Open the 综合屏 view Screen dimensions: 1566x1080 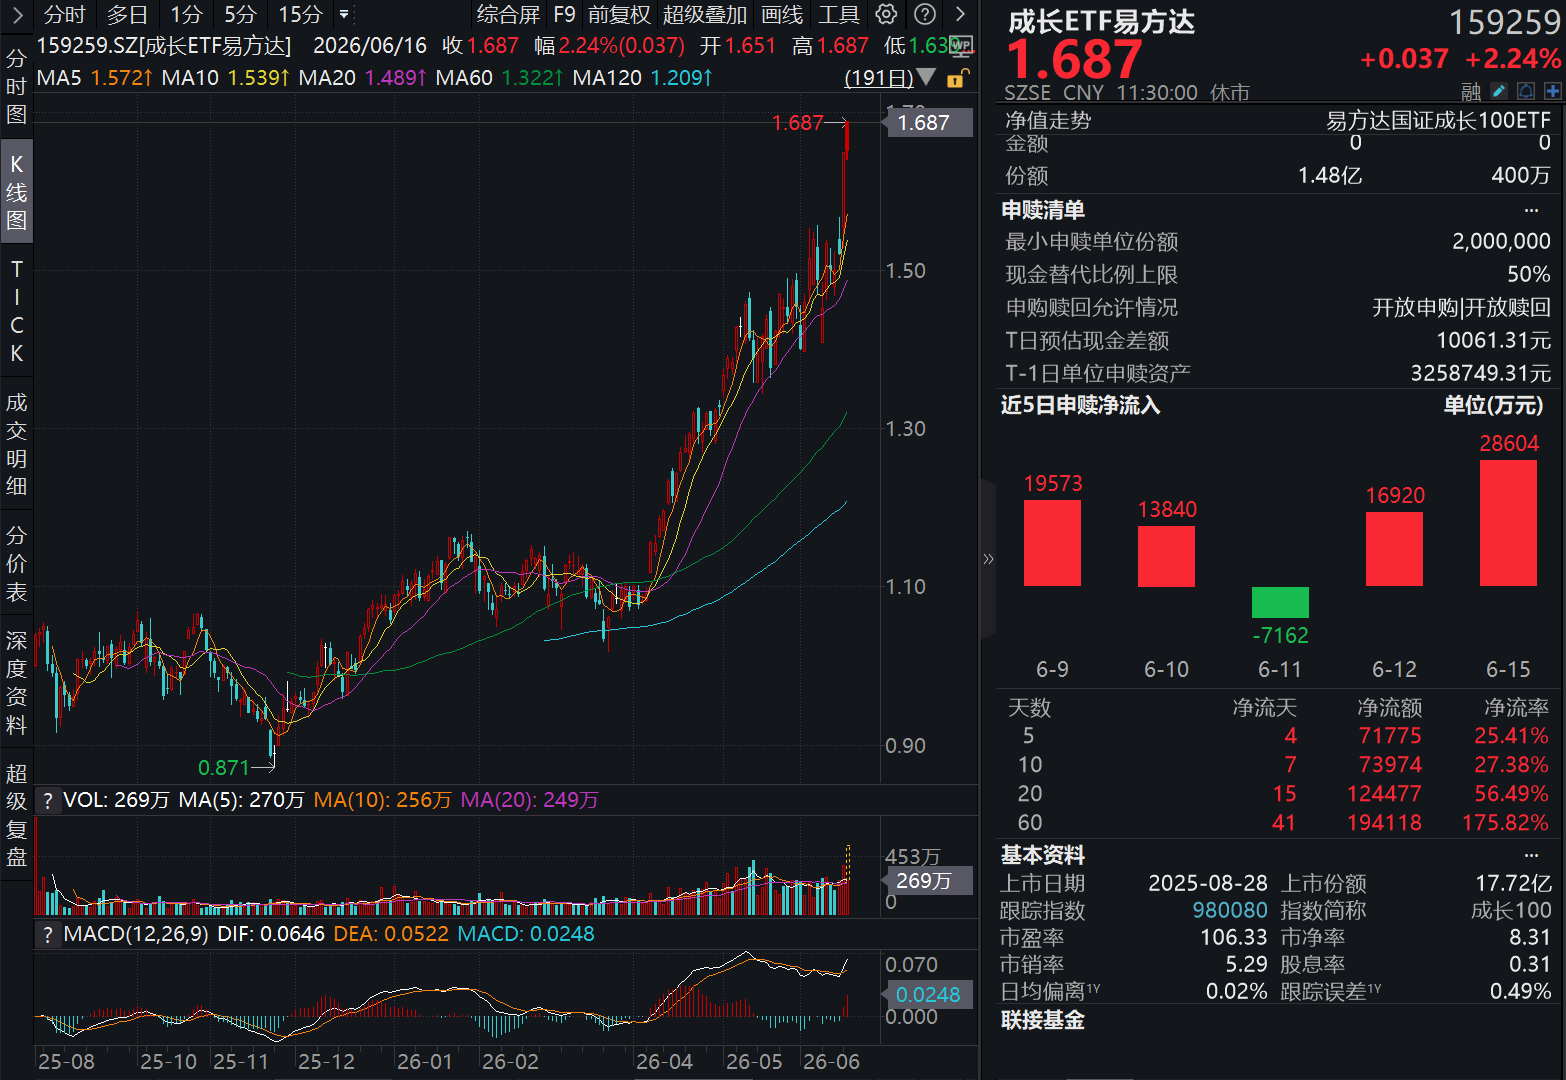click(x=508, y=14)
